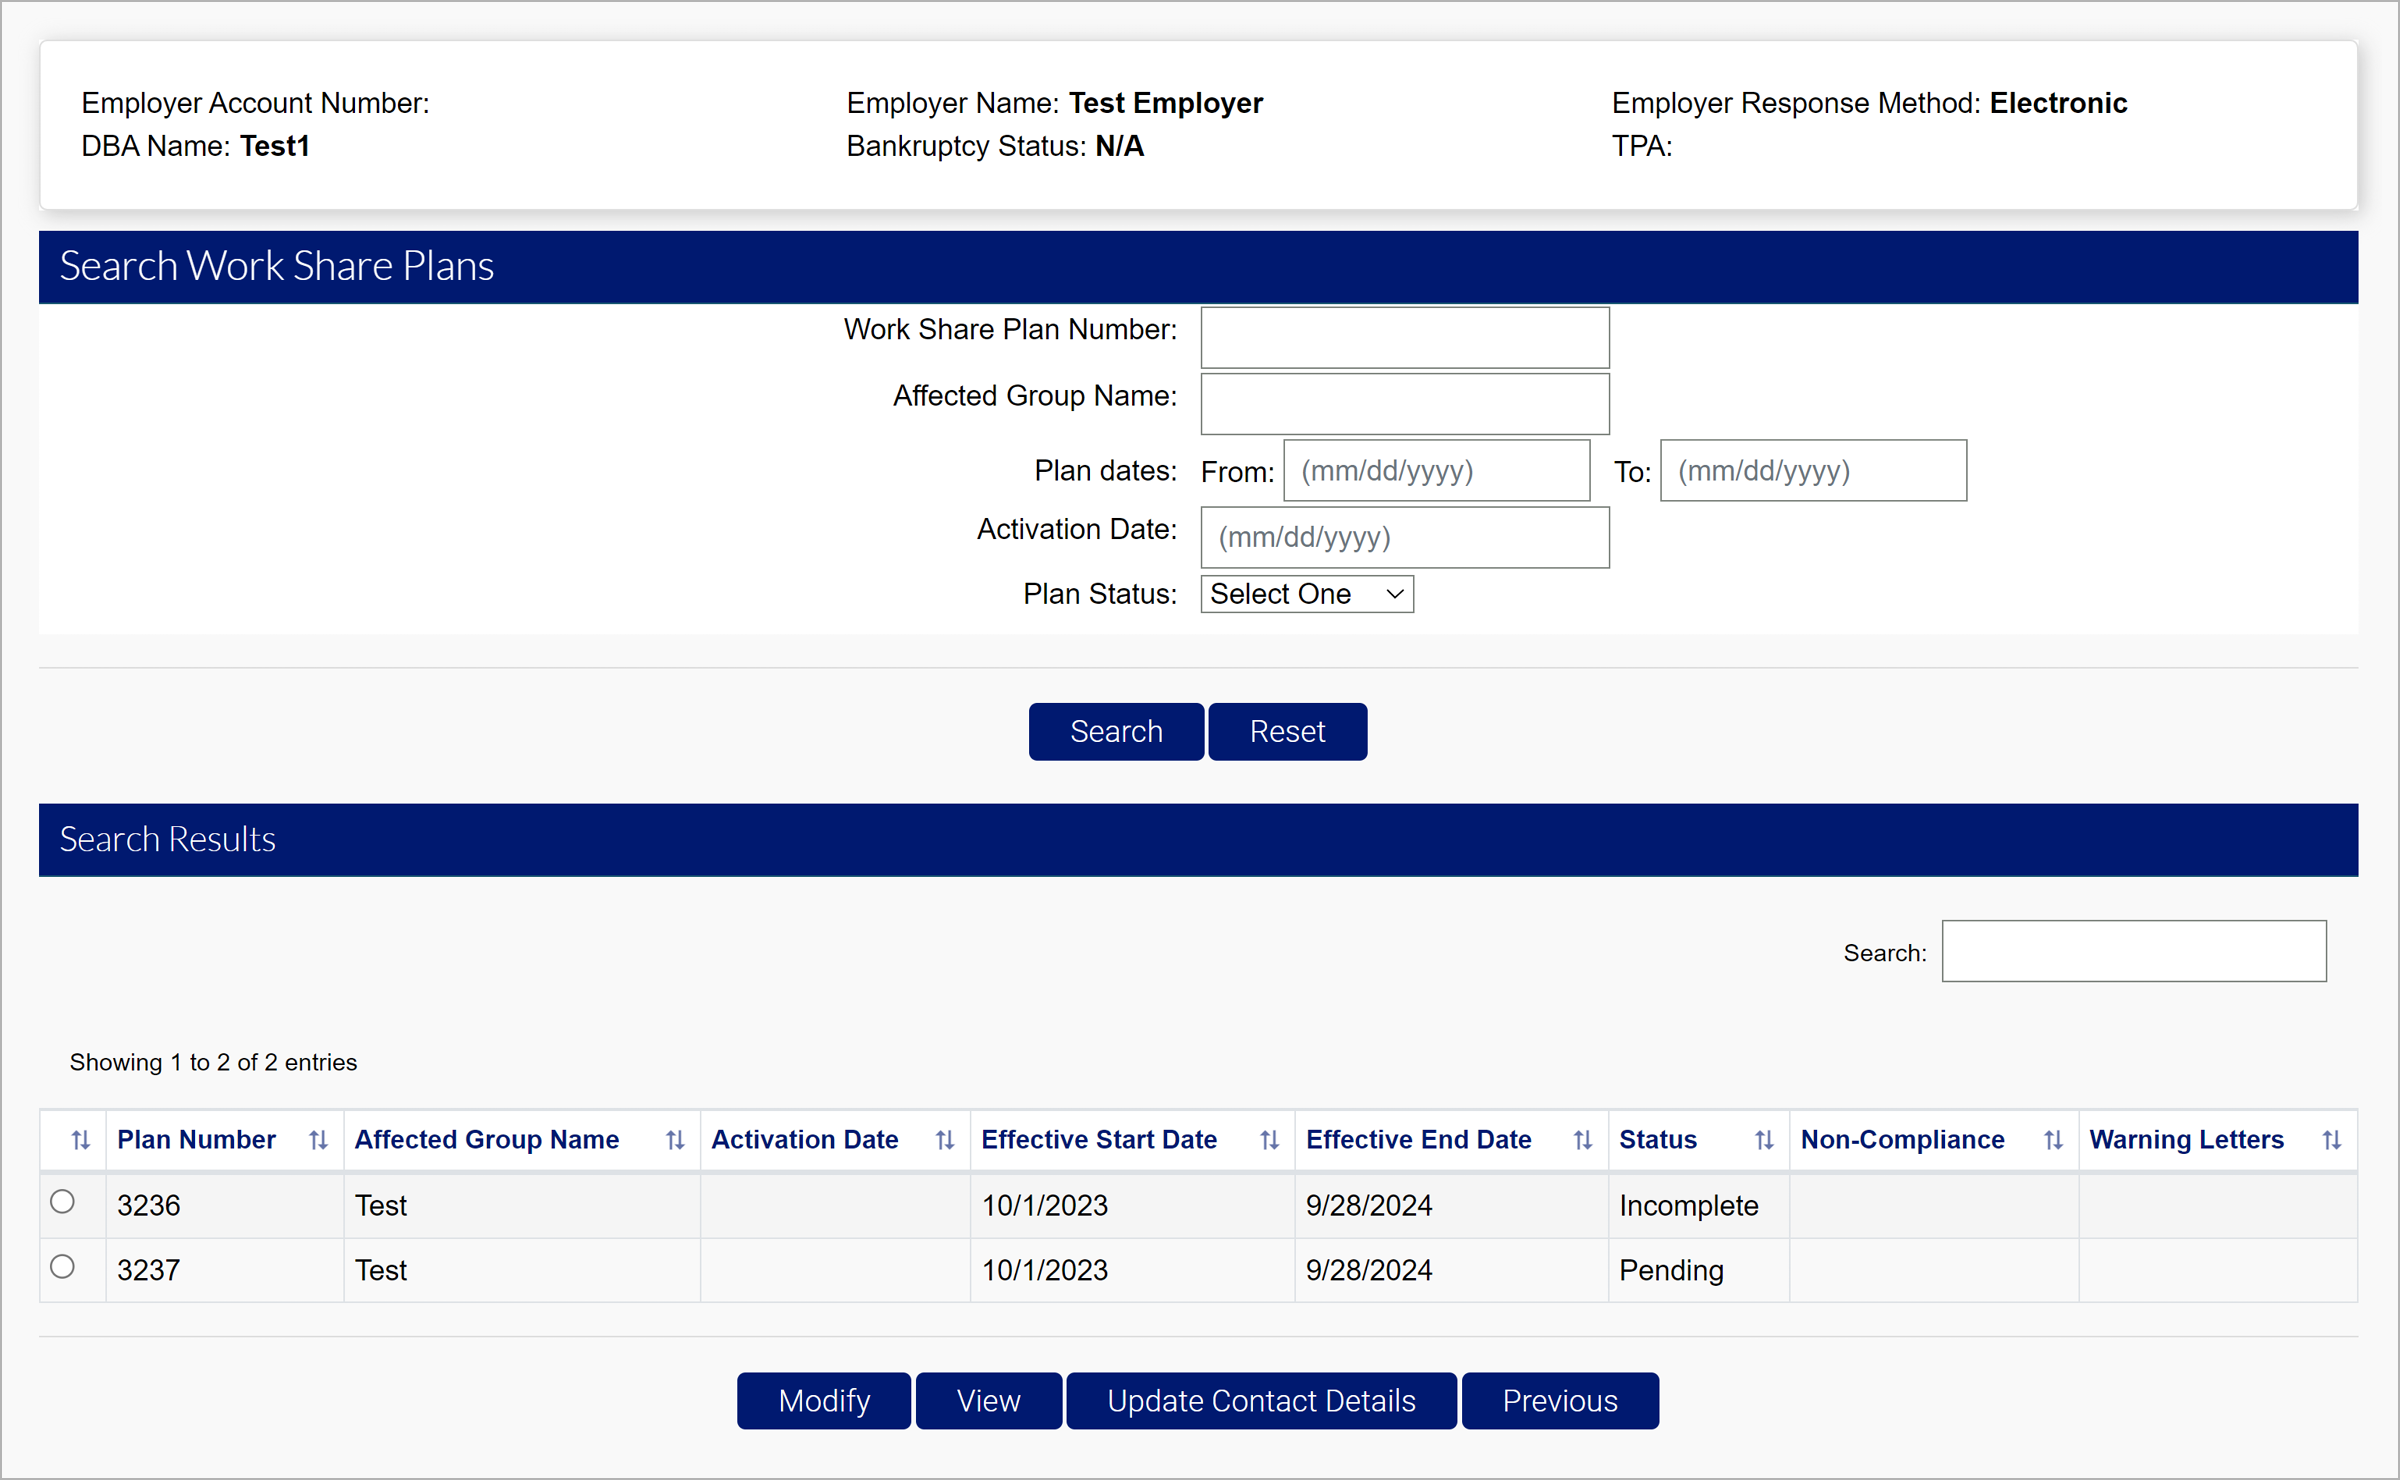
Task: Click the Update Contact Details button
Action: point(1260,1400)
